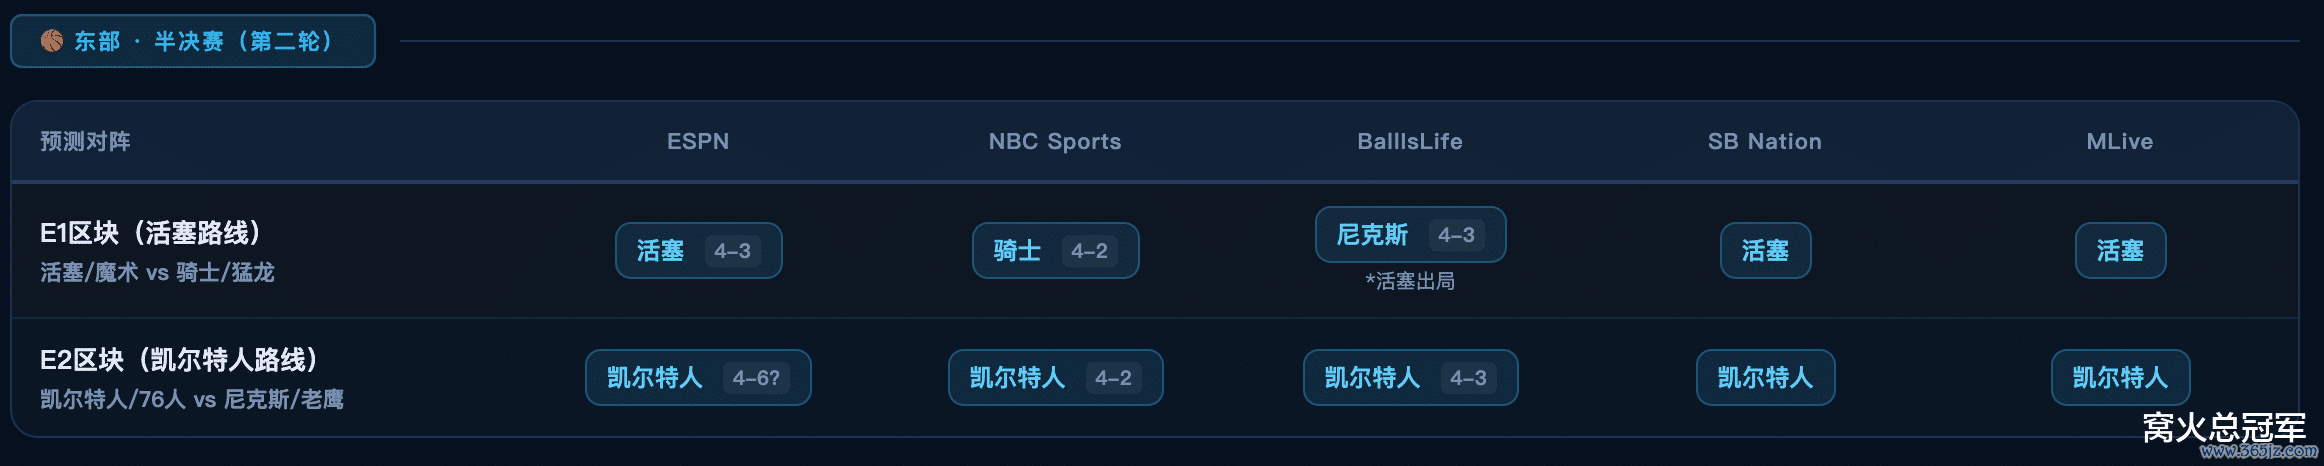This screenshot has width=2324, height=466.
Task: Click BallIsLife's 尼克斯 4–3 prediction pill
Action: click(x=1410, y=235)
